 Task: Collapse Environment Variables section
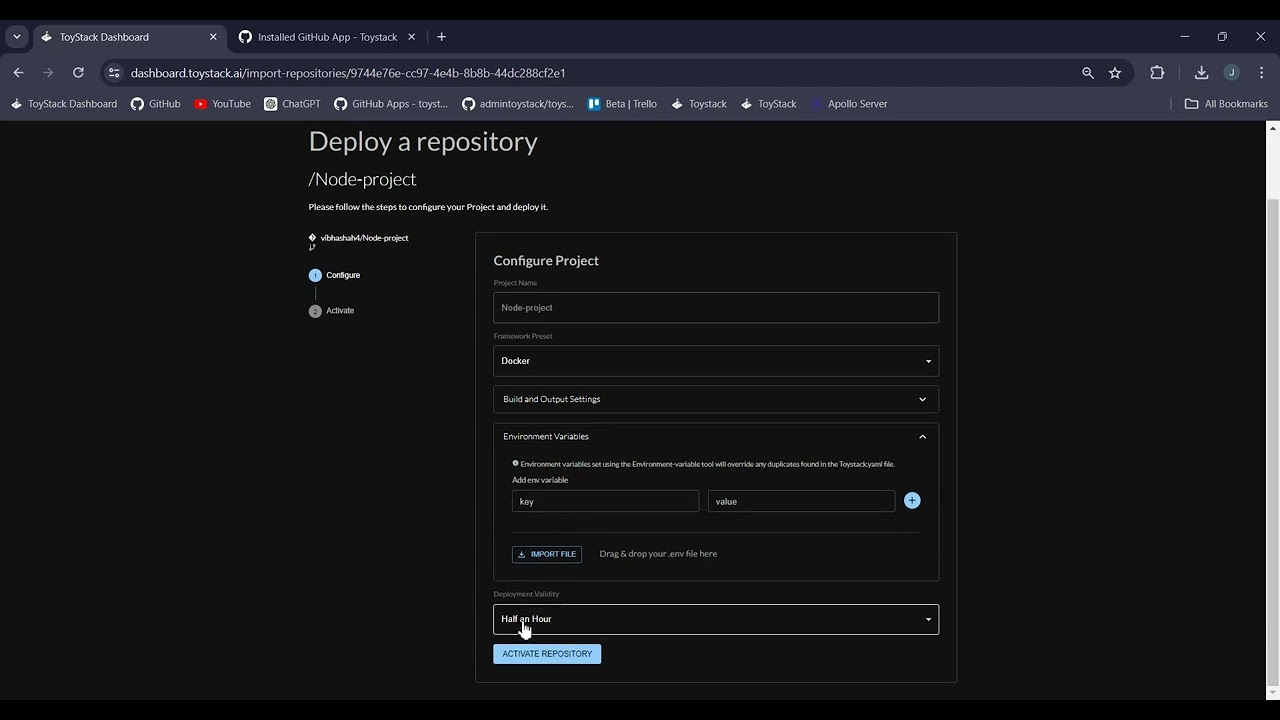[x=716, y=436]
